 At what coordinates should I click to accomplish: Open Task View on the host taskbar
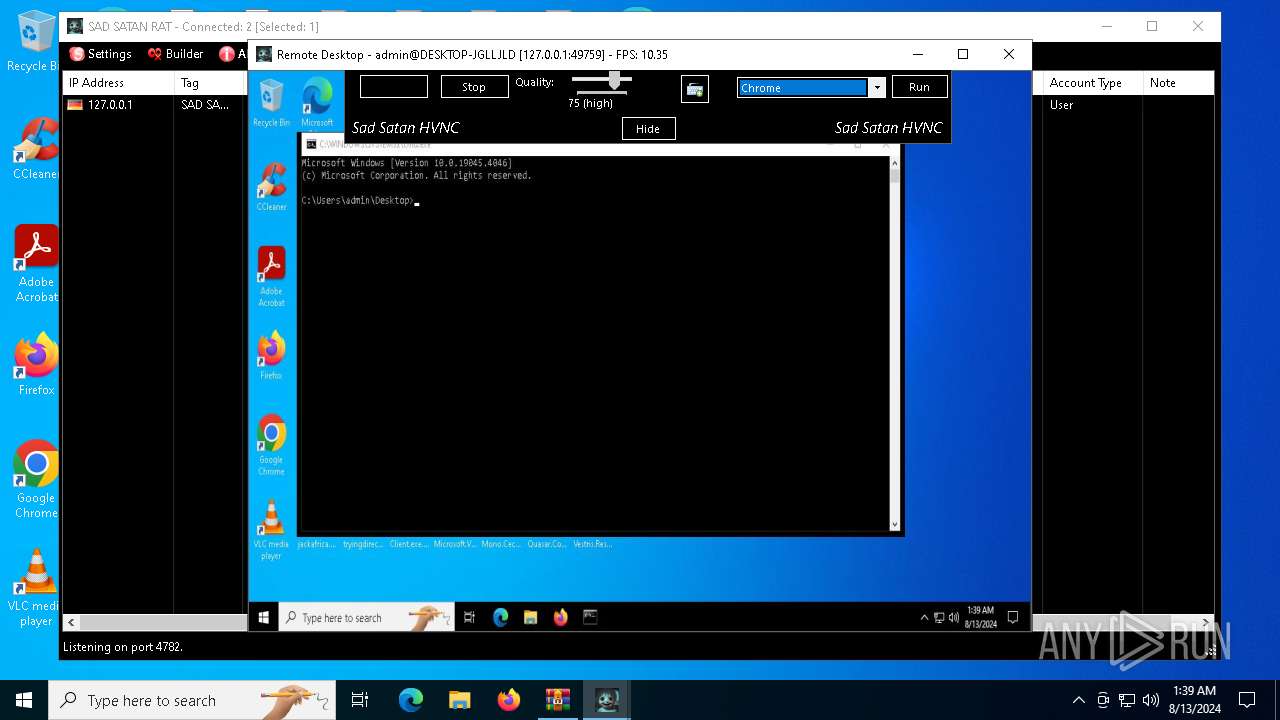360,700
